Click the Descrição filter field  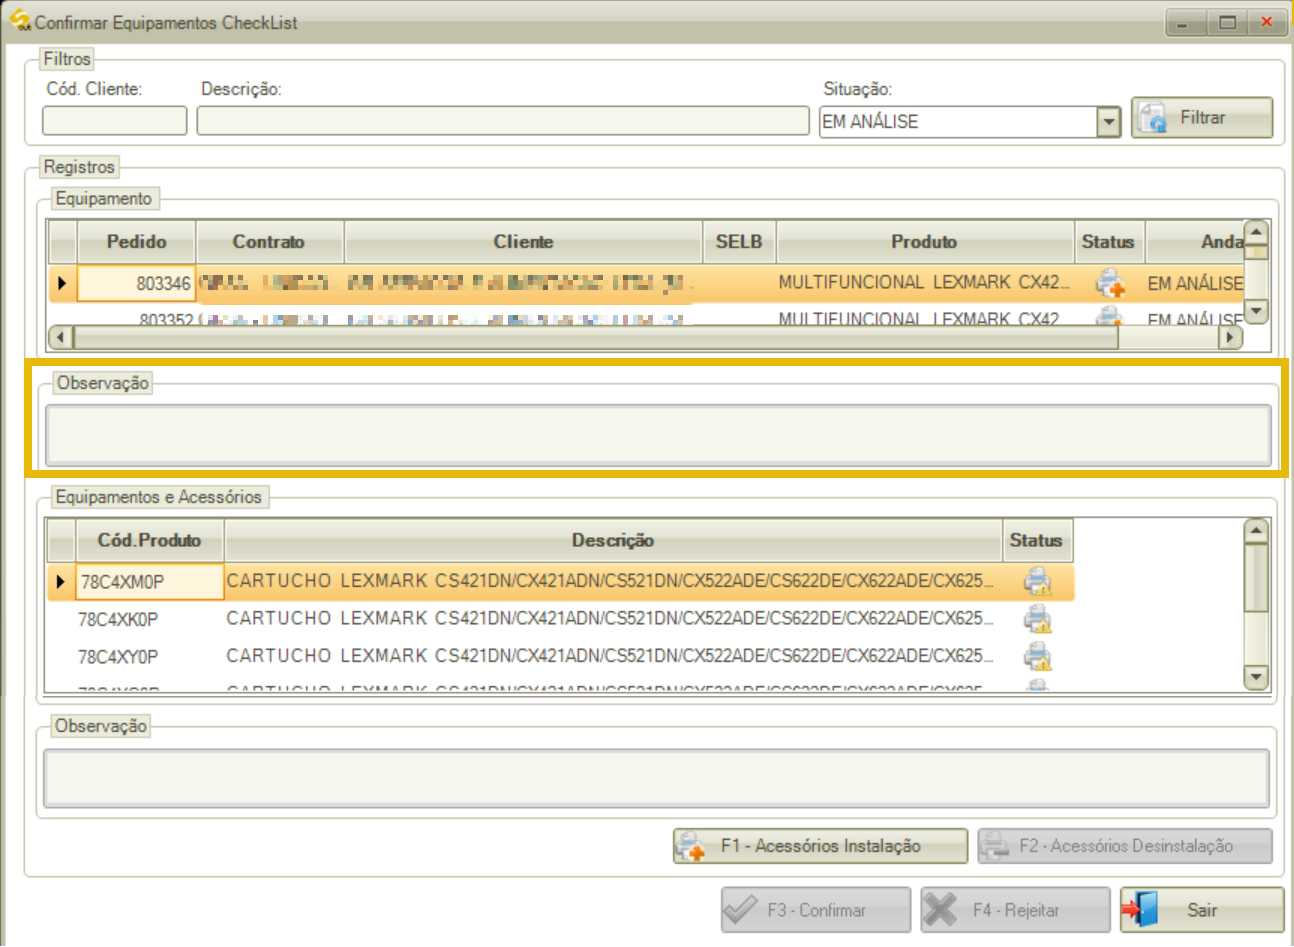502,120
